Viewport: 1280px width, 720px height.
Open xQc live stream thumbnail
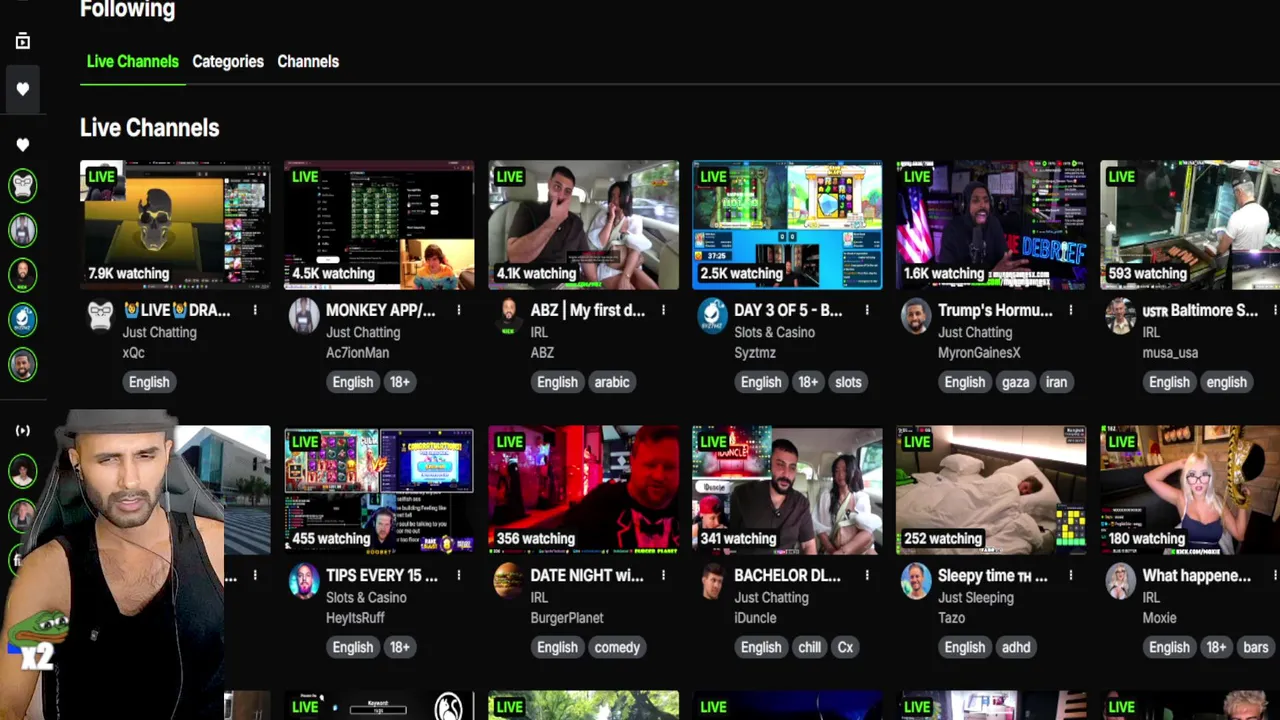point(175,225)
